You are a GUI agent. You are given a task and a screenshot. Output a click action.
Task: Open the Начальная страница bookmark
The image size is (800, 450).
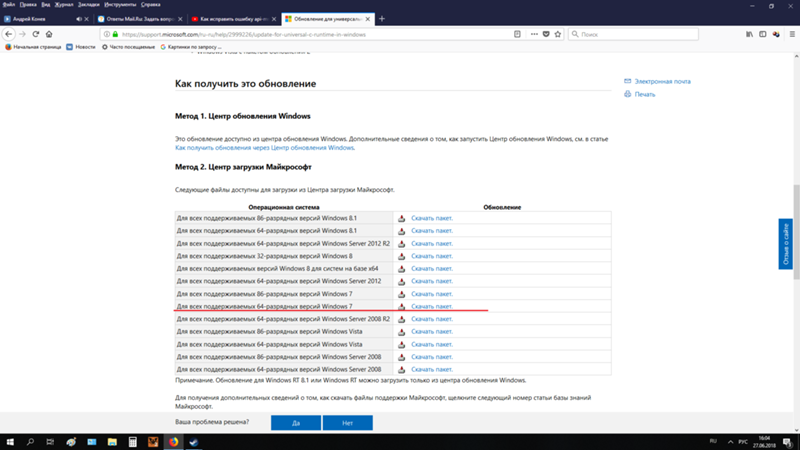coord(33,47)
